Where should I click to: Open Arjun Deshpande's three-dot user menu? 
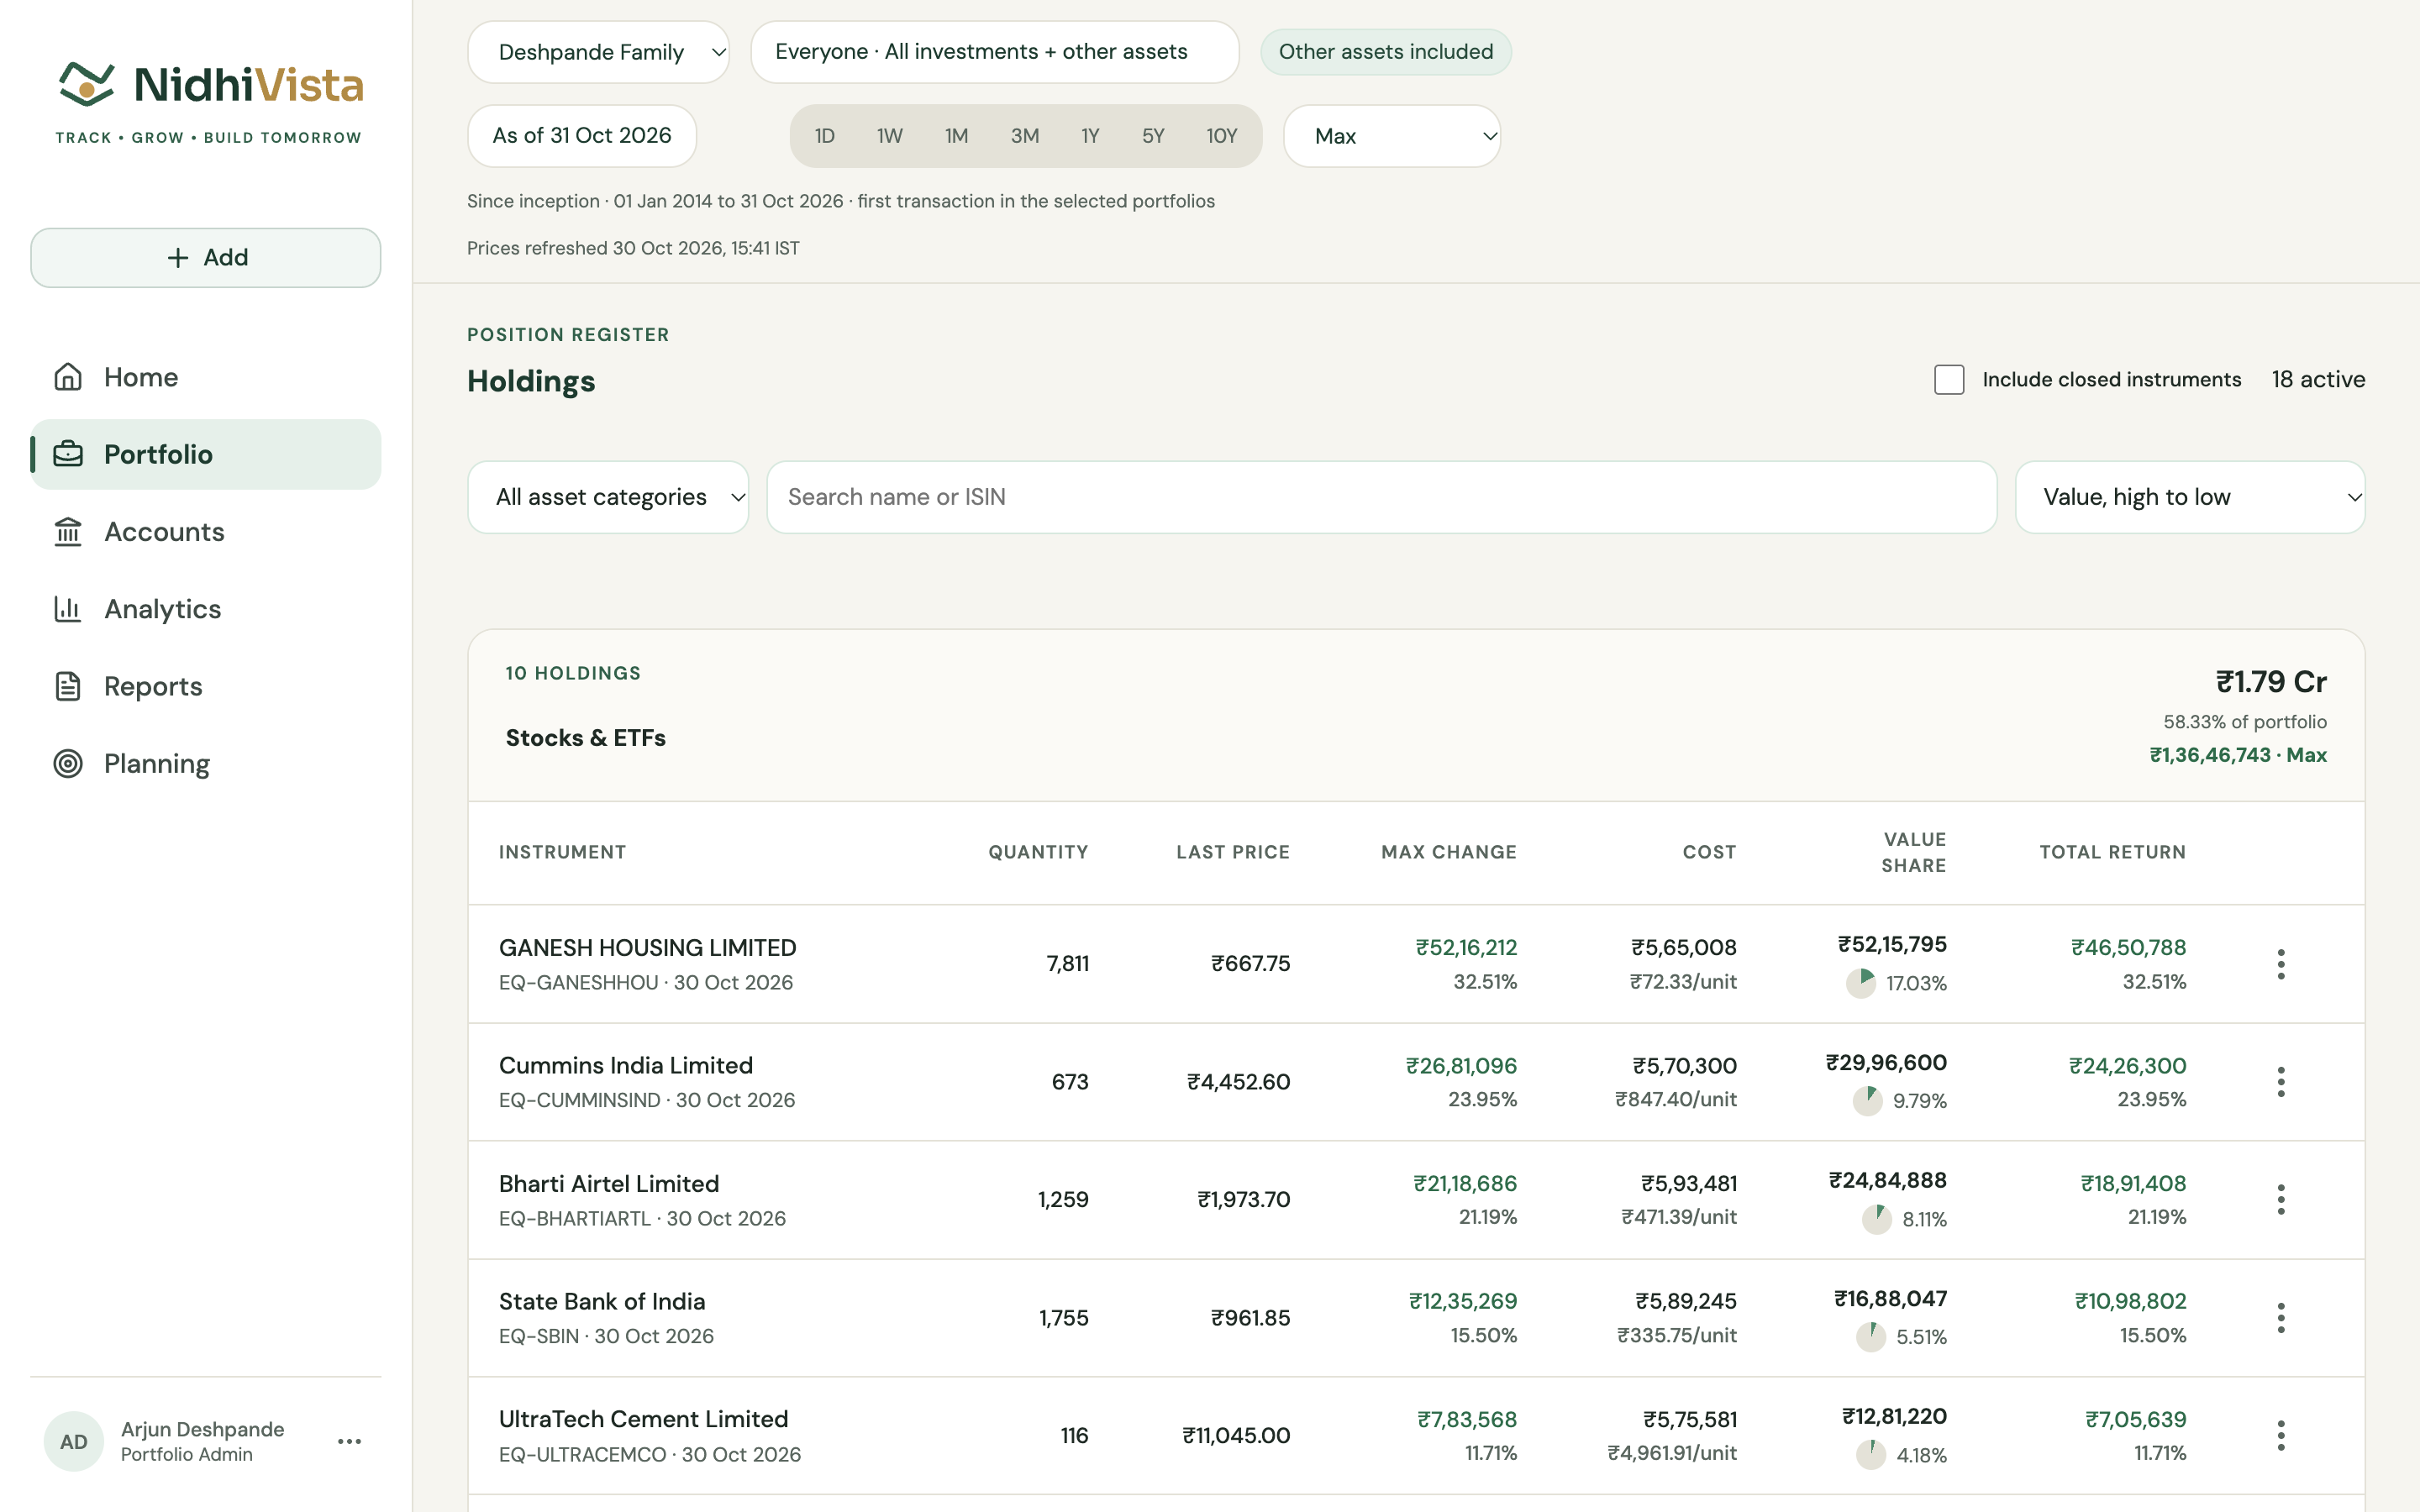[349, 1441]
